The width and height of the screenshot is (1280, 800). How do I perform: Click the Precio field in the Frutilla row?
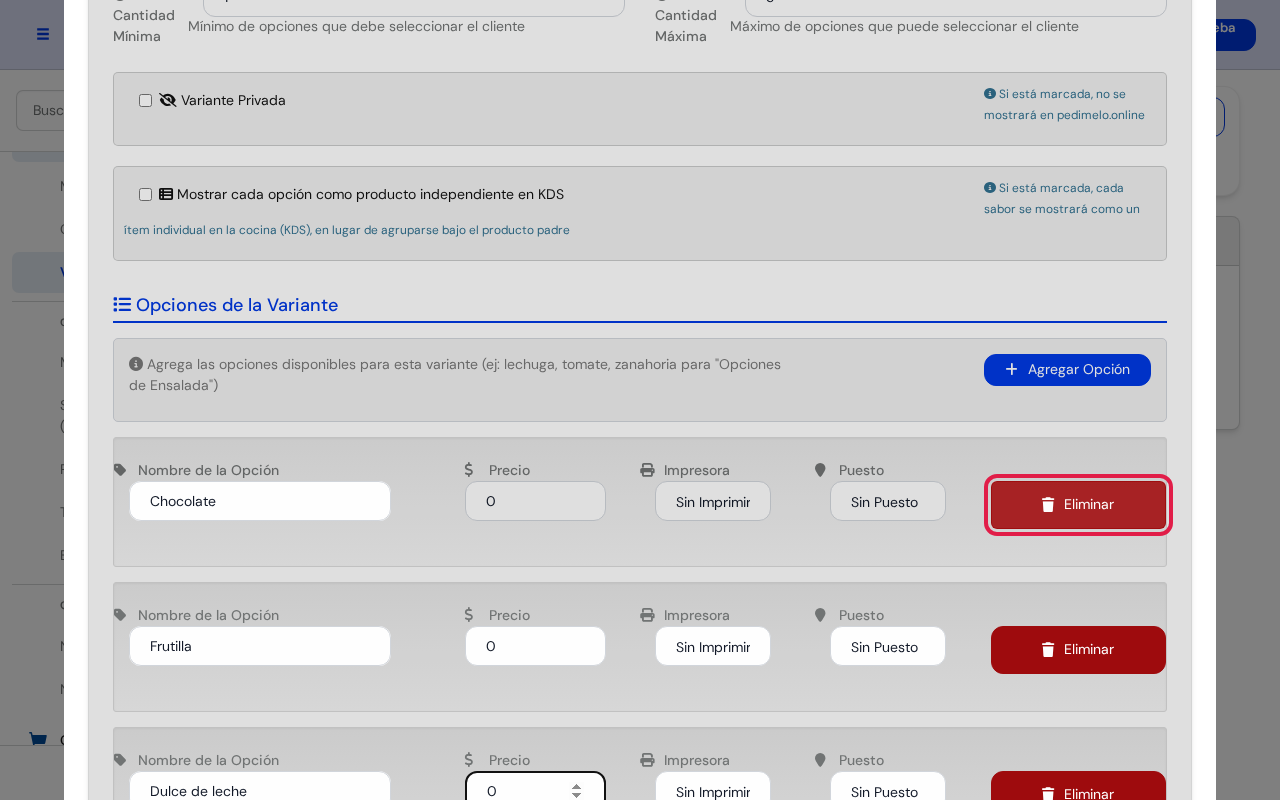point(535,646)
